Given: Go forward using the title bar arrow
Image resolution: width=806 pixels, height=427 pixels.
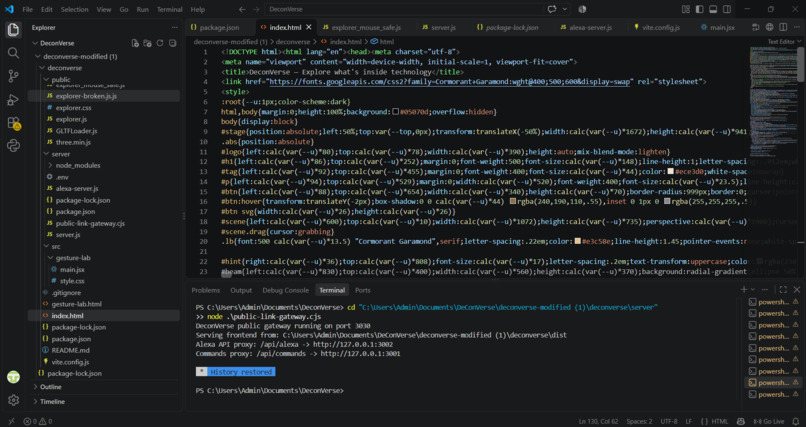Looking at the screenshot, I should tap(257, 9).
